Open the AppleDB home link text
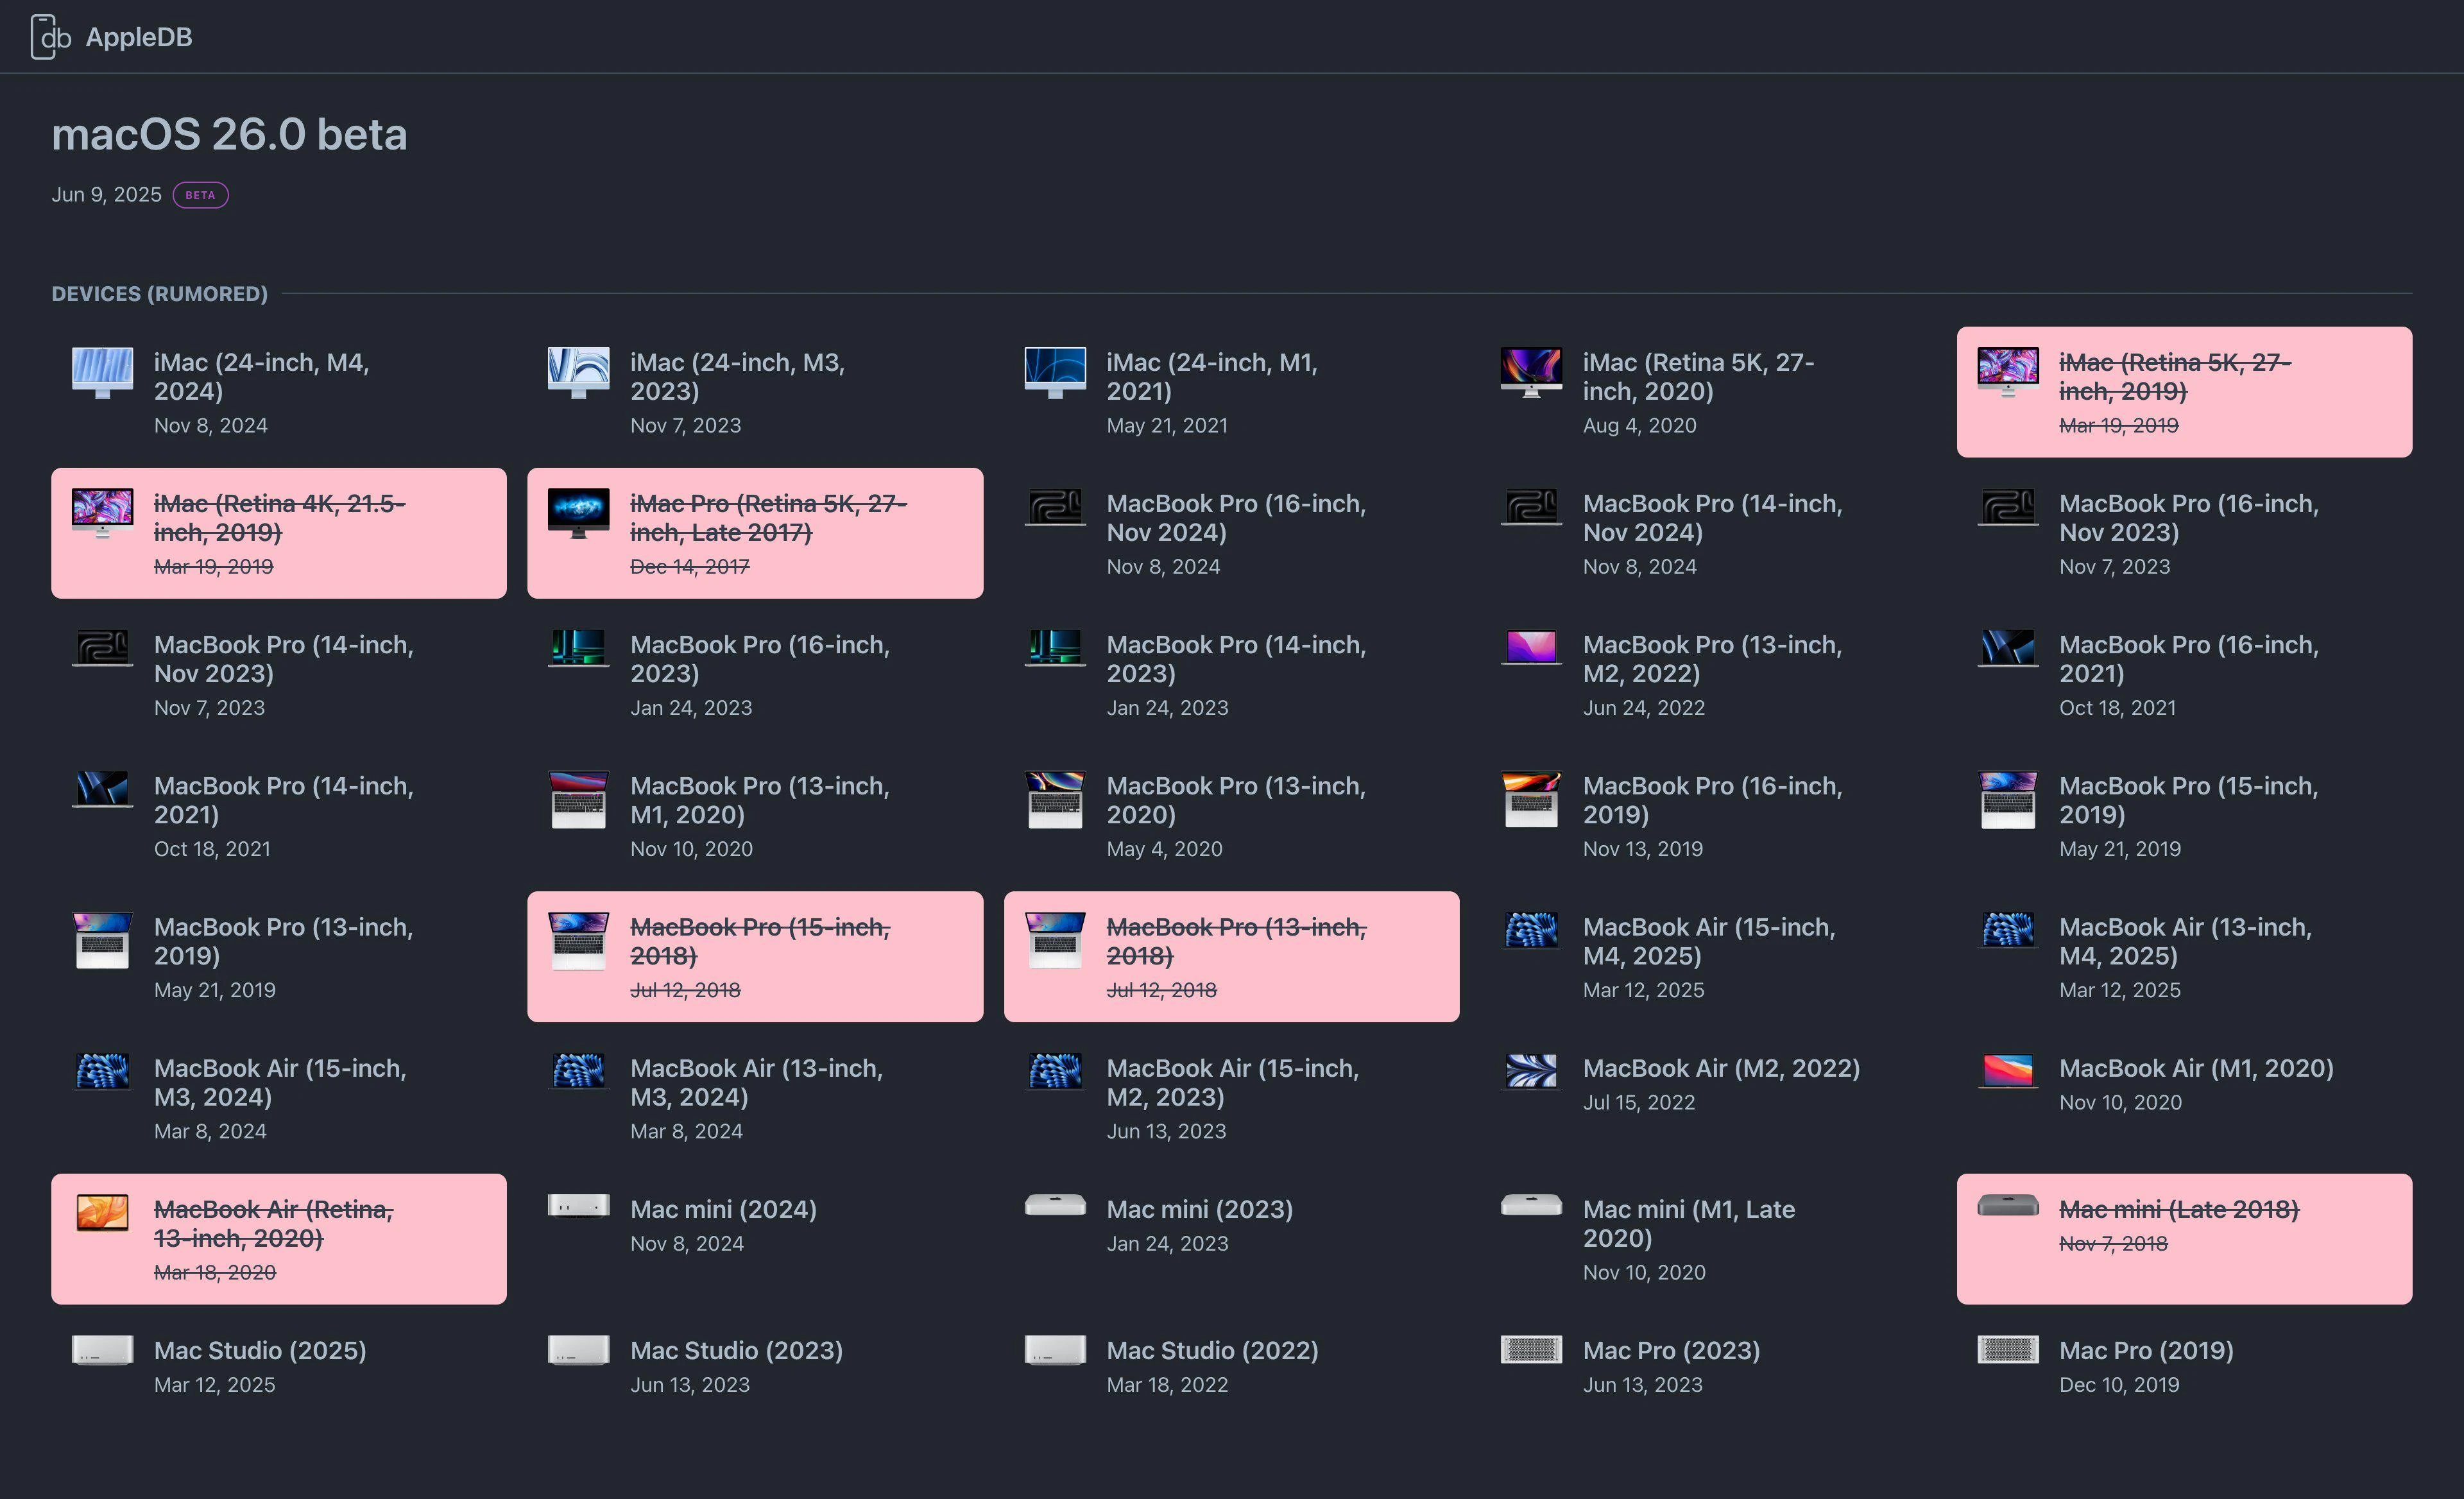 (x=139, y=37)
